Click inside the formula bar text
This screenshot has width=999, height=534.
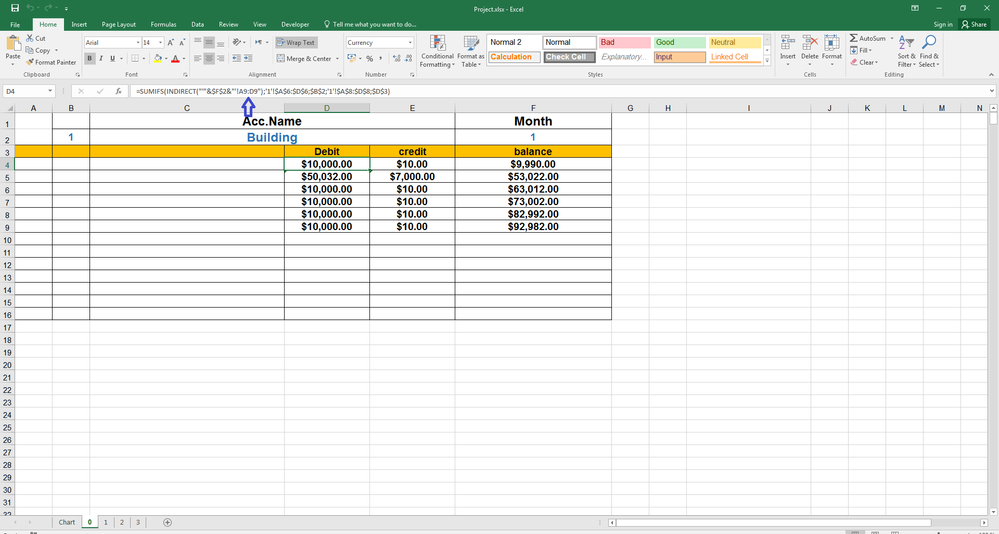[262, 91]
